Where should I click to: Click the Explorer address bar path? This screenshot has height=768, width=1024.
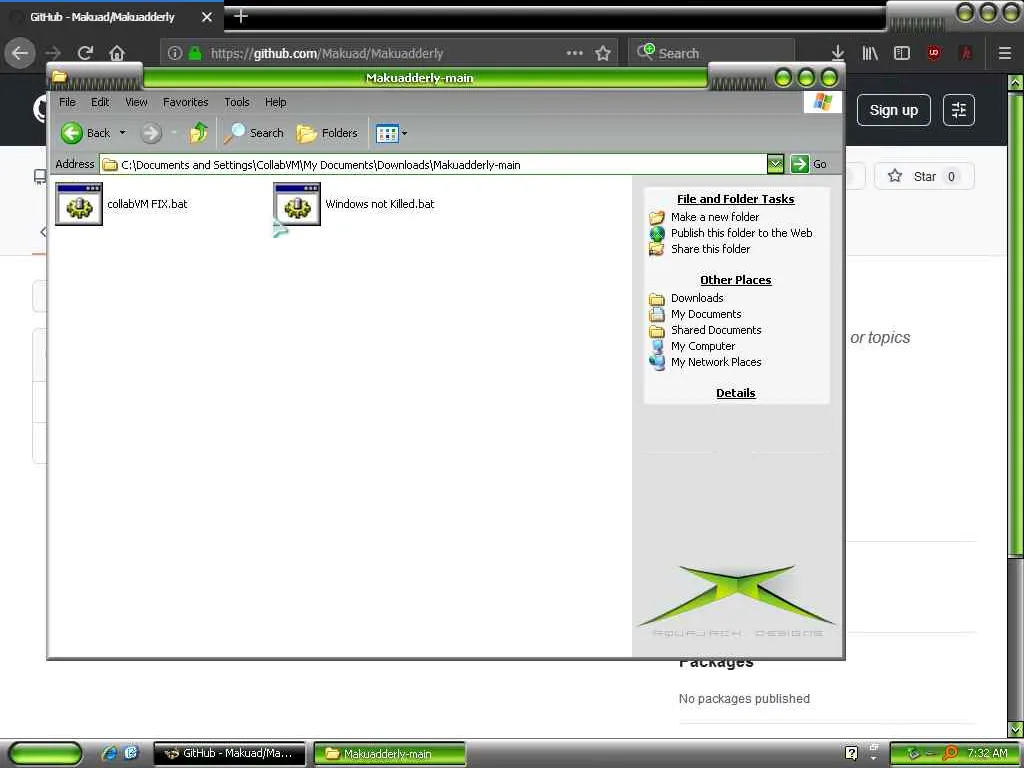pos(434,165)
